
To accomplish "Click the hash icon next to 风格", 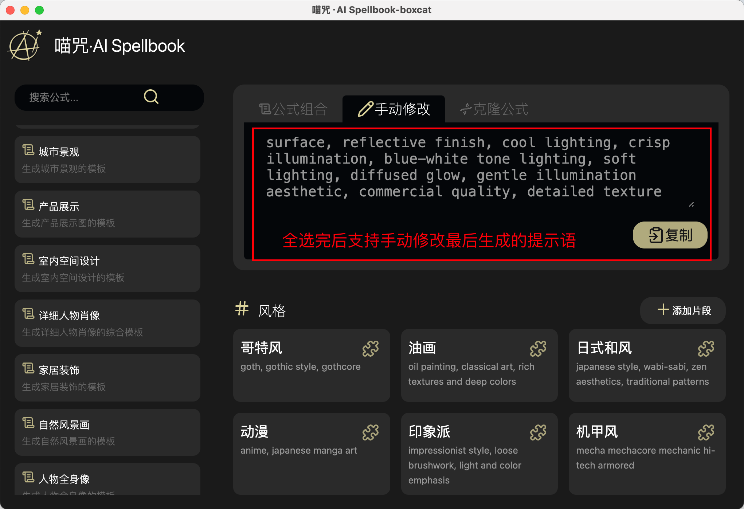I will click(x=242, y=309).
